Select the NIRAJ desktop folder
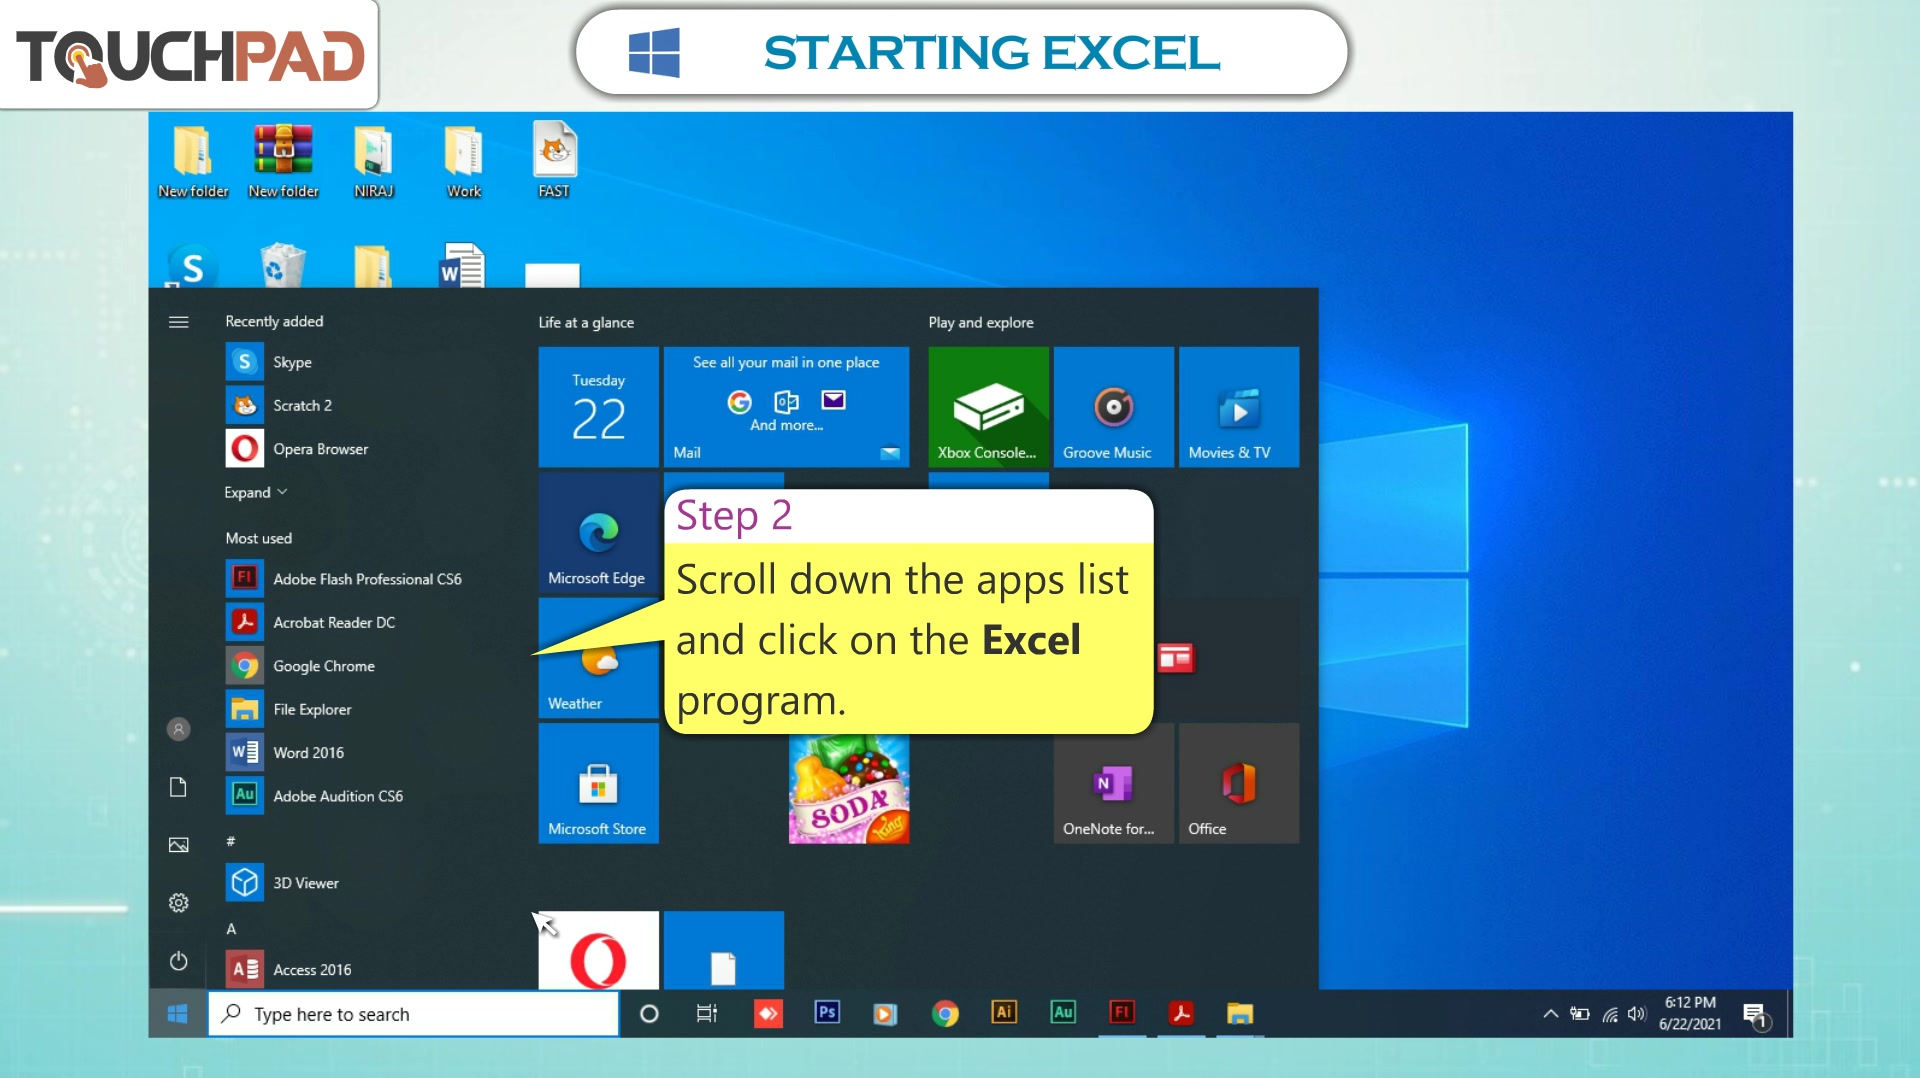This screenshot has width=1920, height=1078. click(x=373, y=160)
